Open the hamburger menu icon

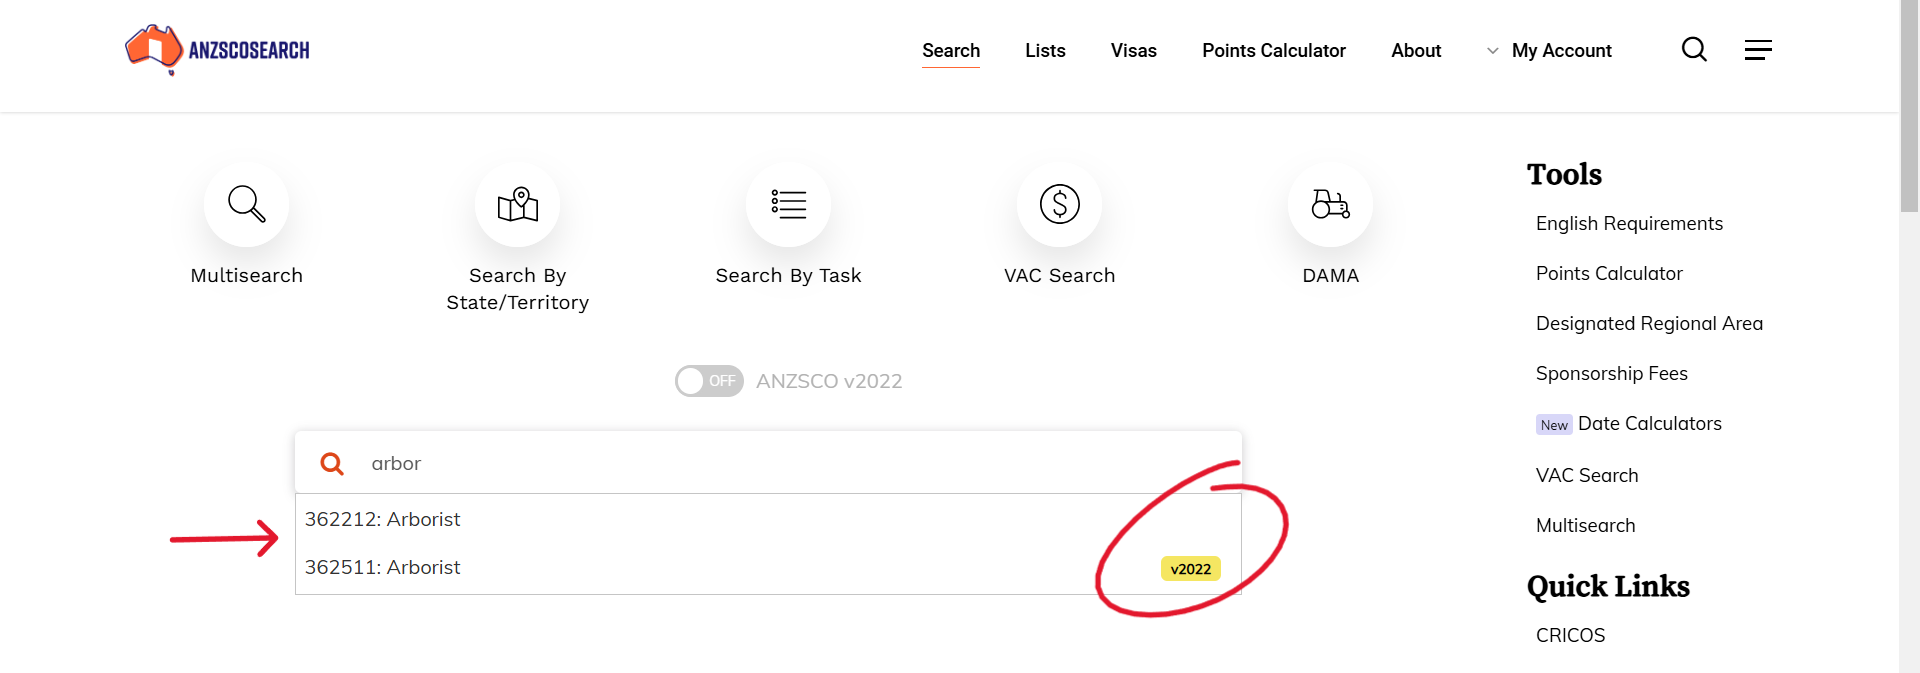[x=1758, y=50]
